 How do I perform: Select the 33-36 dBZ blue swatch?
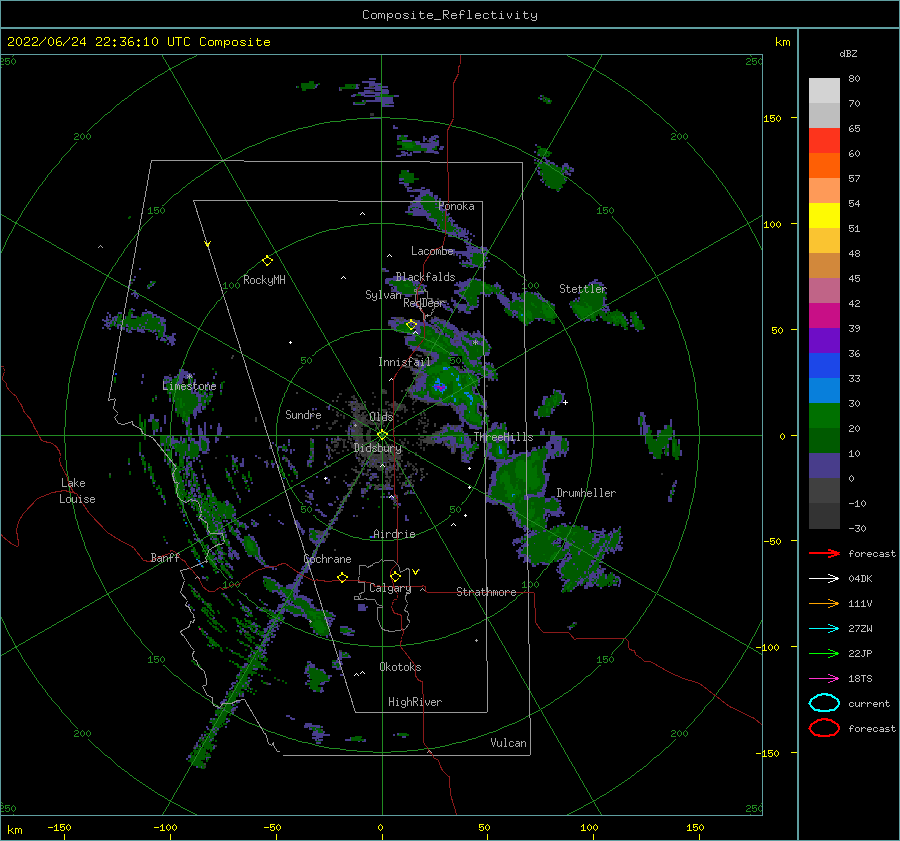click(824, 366)
